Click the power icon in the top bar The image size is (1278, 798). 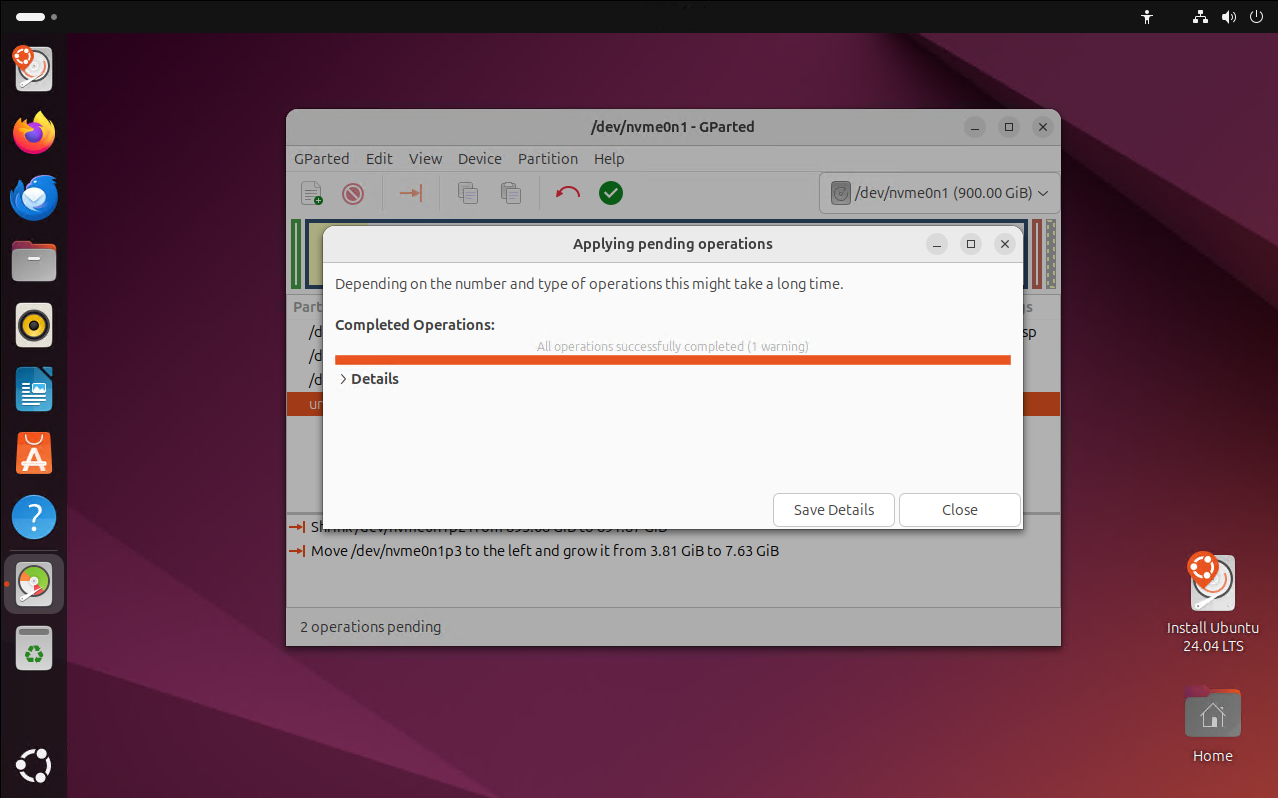1257,17
